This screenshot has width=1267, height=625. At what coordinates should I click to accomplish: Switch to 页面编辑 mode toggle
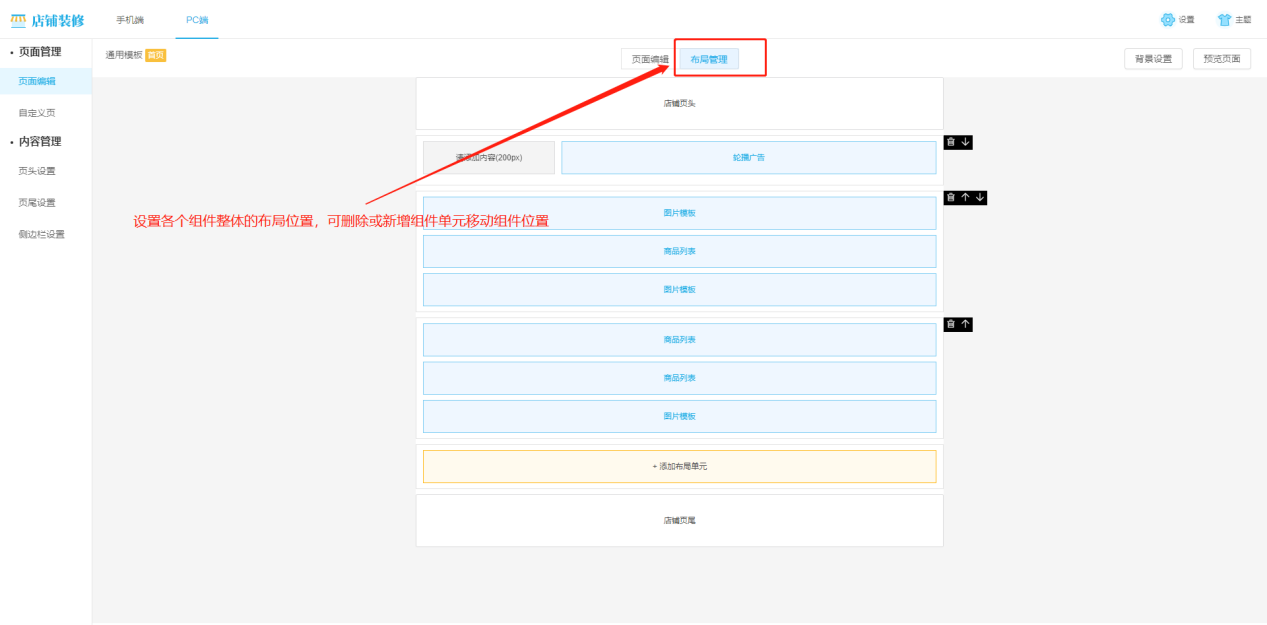tap(650, 59)
